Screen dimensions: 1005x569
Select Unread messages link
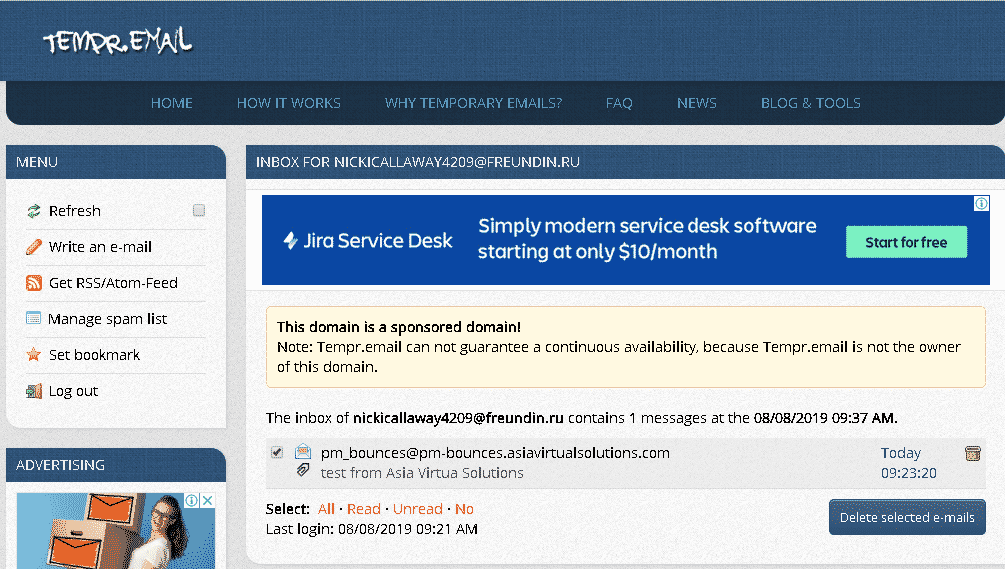(417, 509)
